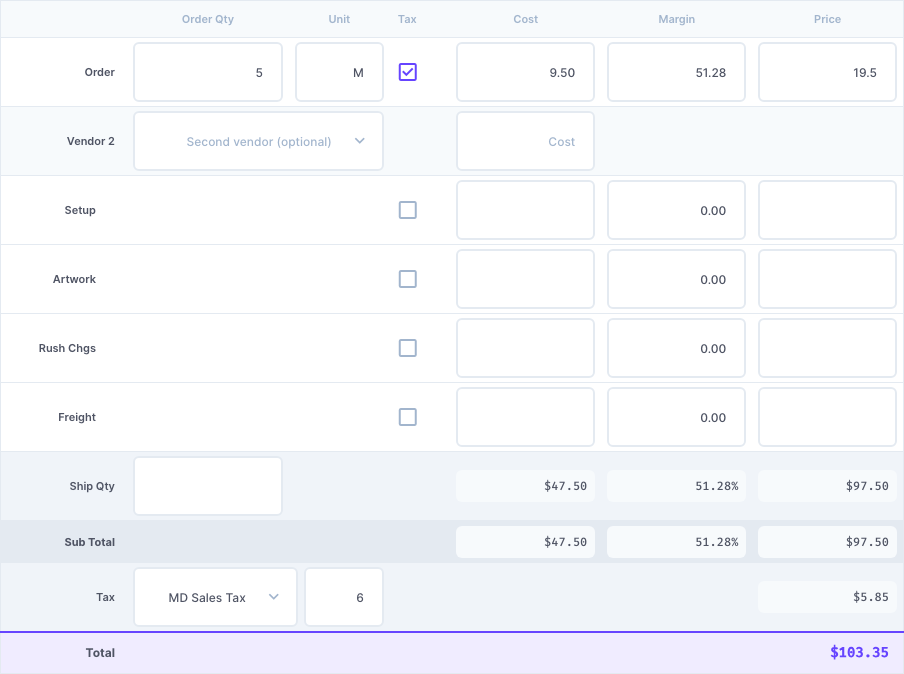The height and width of the screenshot is (674, 904).
Task: Click the Sub Total price $97.50
Action: click(x=827, y=542)
